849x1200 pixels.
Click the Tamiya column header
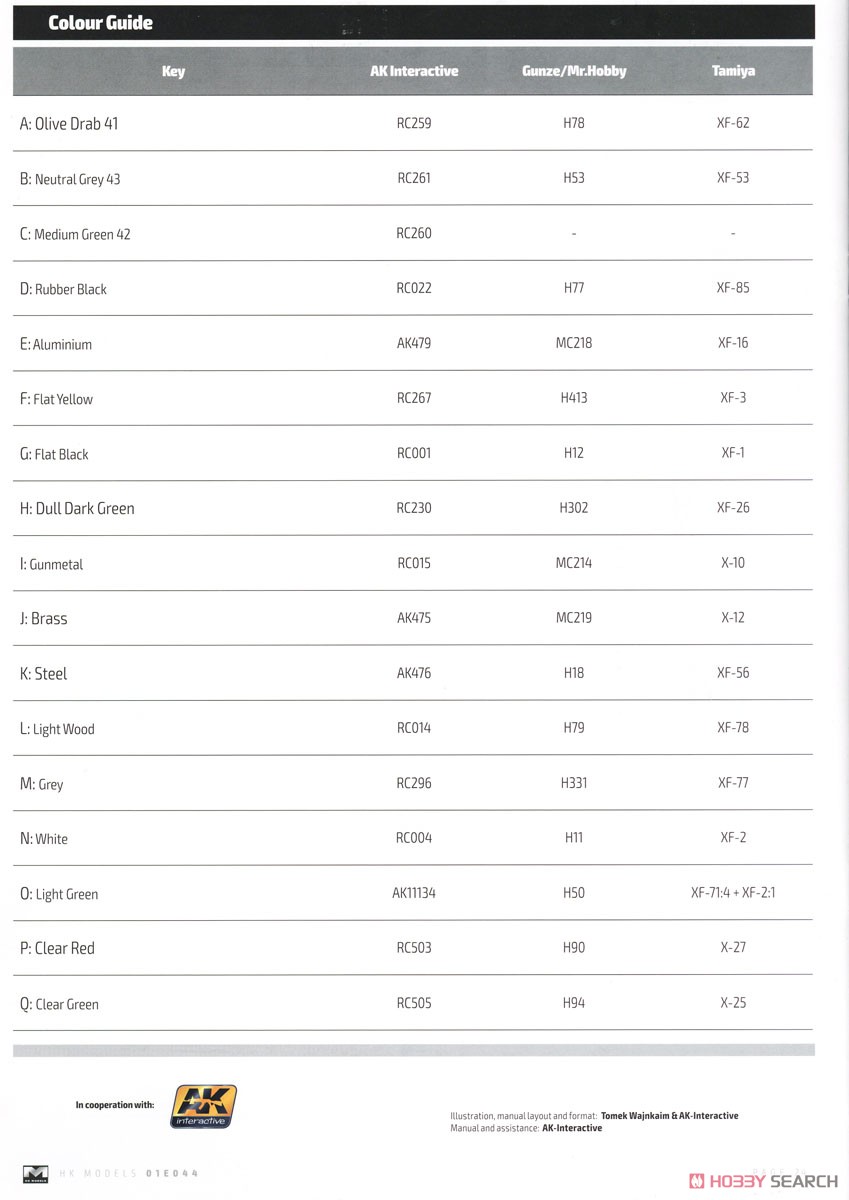click(x=733, y=71)
